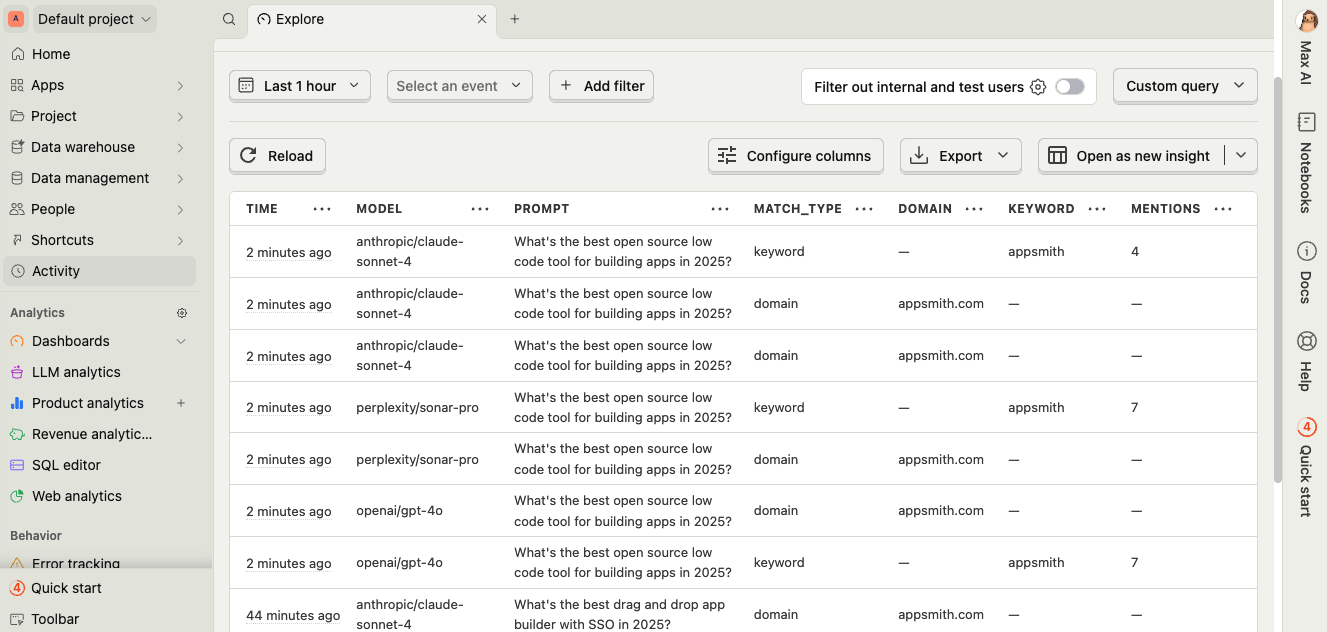This screenshot has height=632, width=1327.
Task: Open Error tracking under Behavior
Action: [74, 564]
